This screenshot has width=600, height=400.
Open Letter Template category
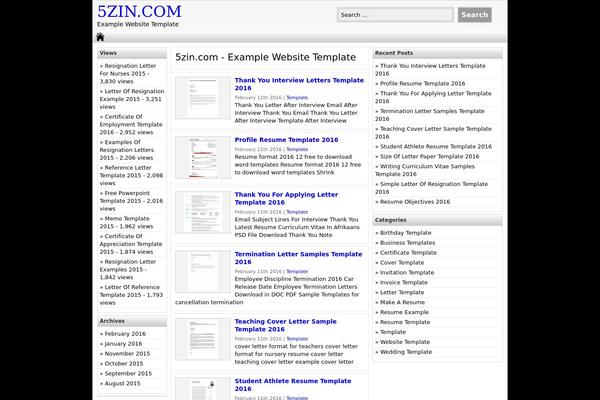pos(402,292)
